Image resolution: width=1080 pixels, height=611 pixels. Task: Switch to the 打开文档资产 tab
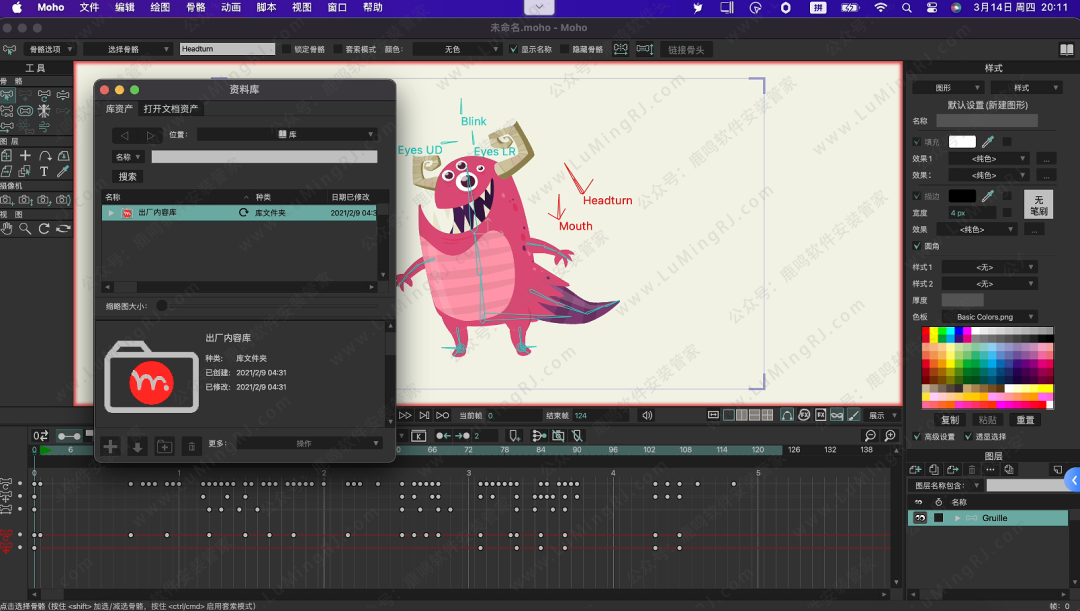170,108
